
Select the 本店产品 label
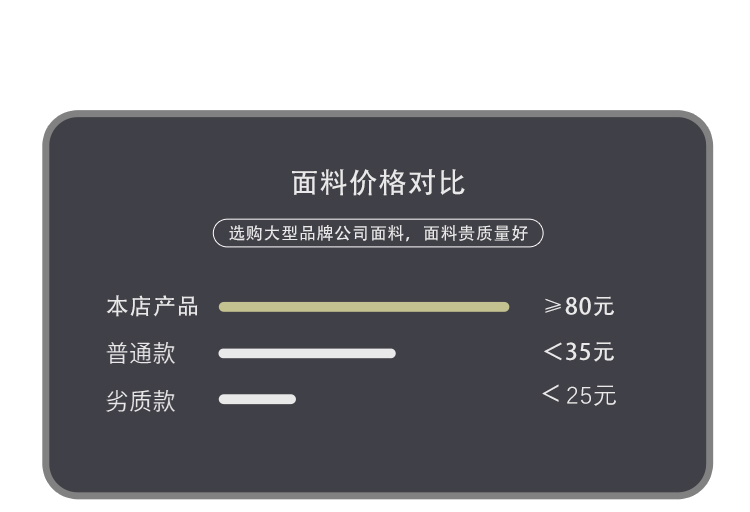pyautogui.click(x=152, y=307)
